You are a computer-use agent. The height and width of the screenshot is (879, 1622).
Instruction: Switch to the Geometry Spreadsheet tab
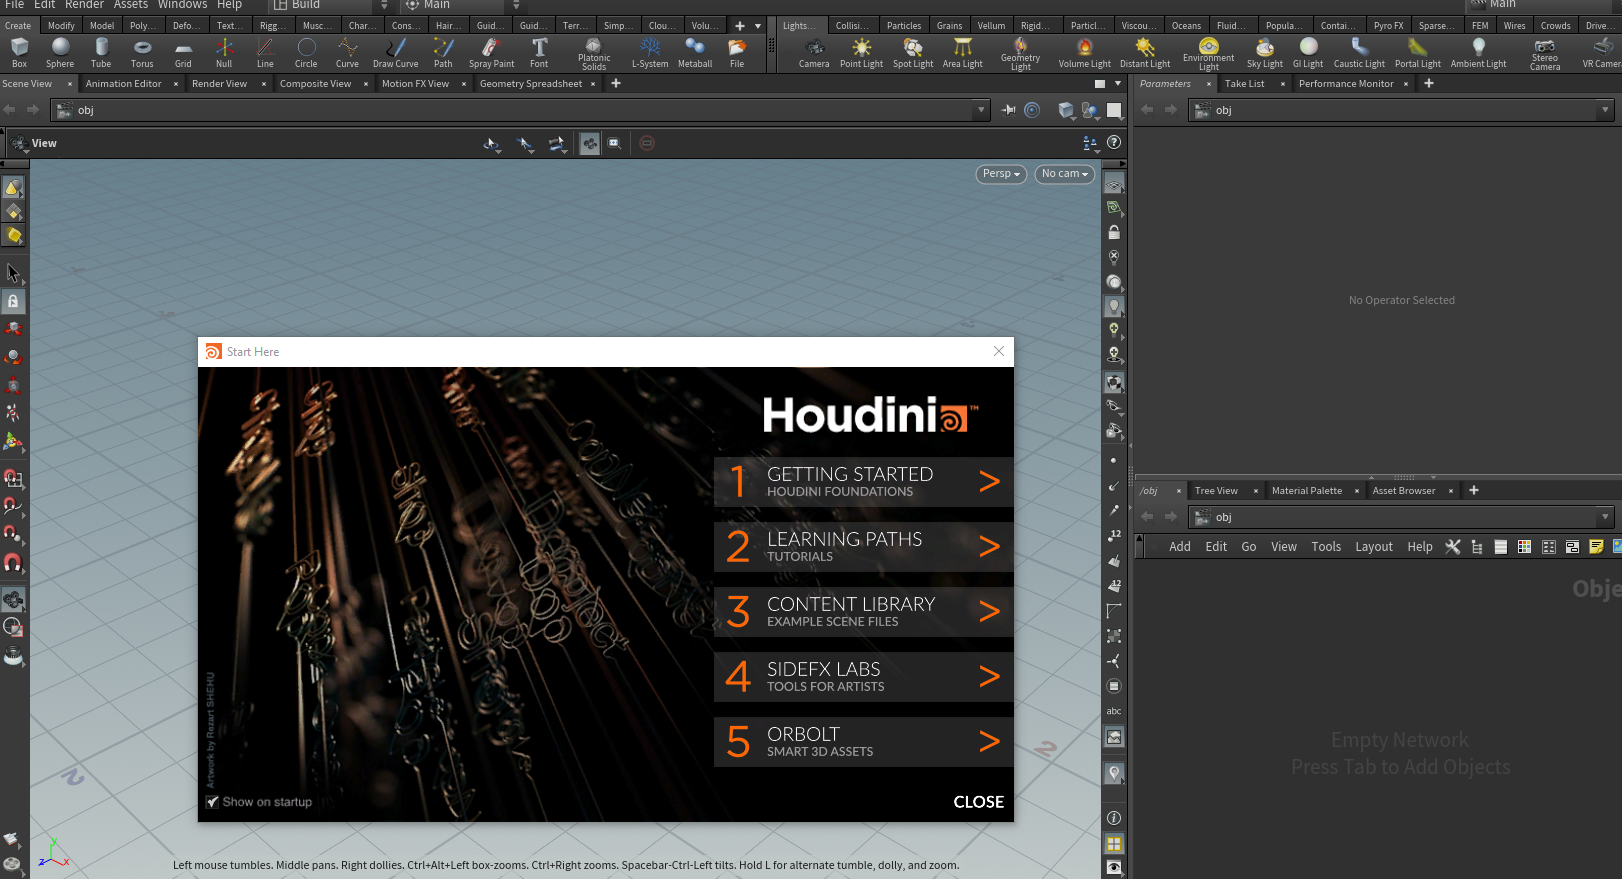point(531,84)
